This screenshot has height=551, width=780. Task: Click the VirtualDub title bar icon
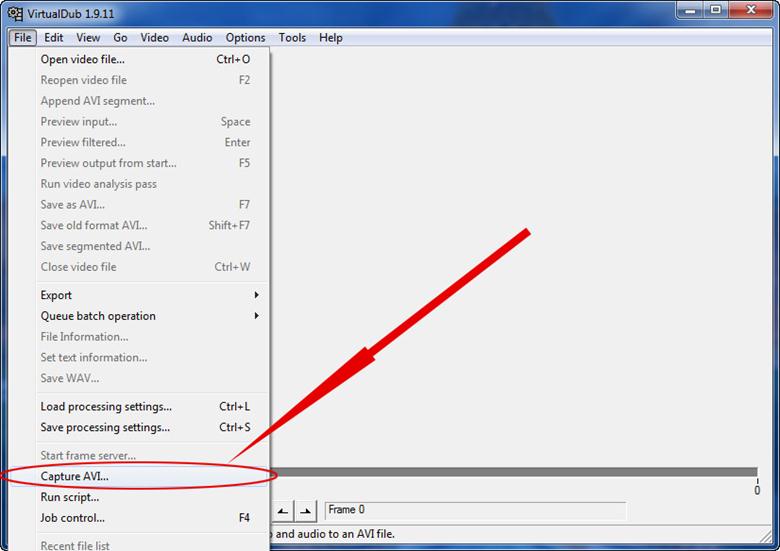15,13
